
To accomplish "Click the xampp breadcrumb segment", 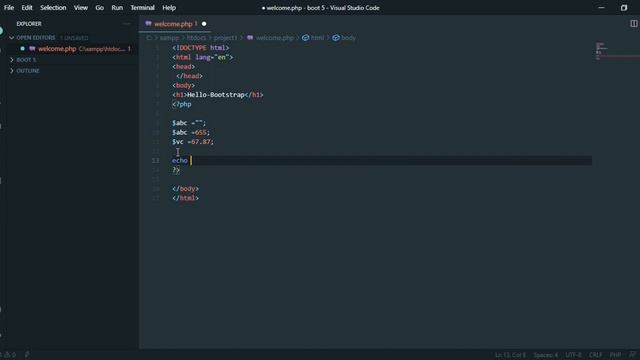I will click(x=169, y=38).
